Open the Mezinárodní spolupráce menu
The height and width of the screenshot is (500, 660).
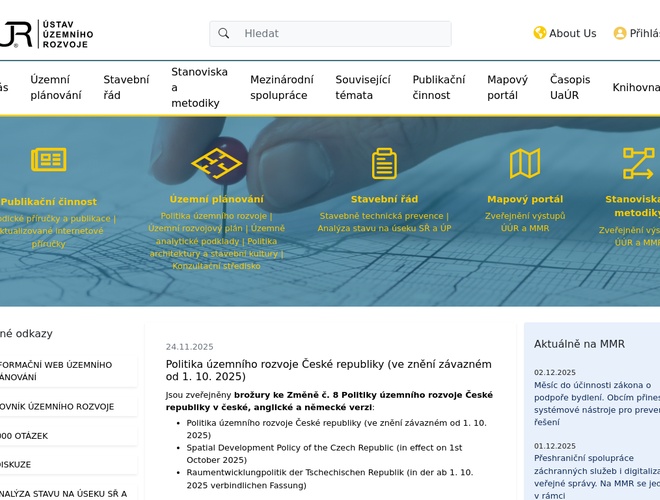[281, 88]
